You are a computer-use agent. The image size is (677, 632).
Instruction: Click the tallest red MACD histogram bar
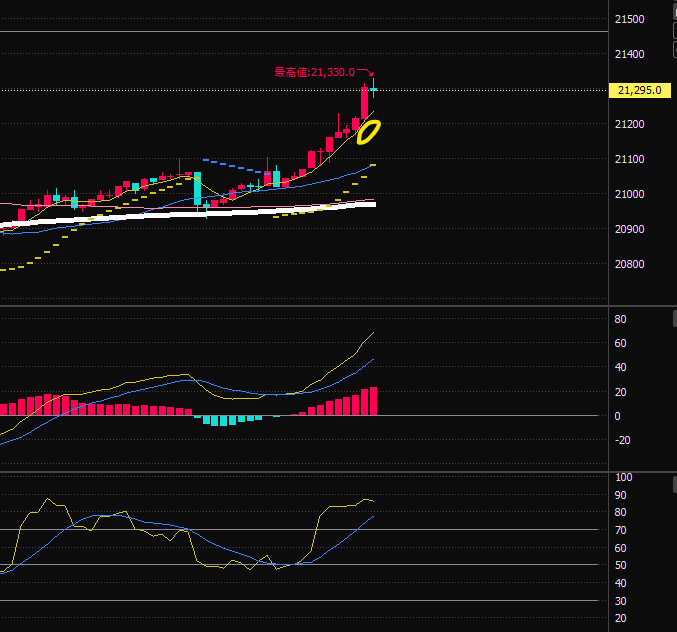[374, 401]
